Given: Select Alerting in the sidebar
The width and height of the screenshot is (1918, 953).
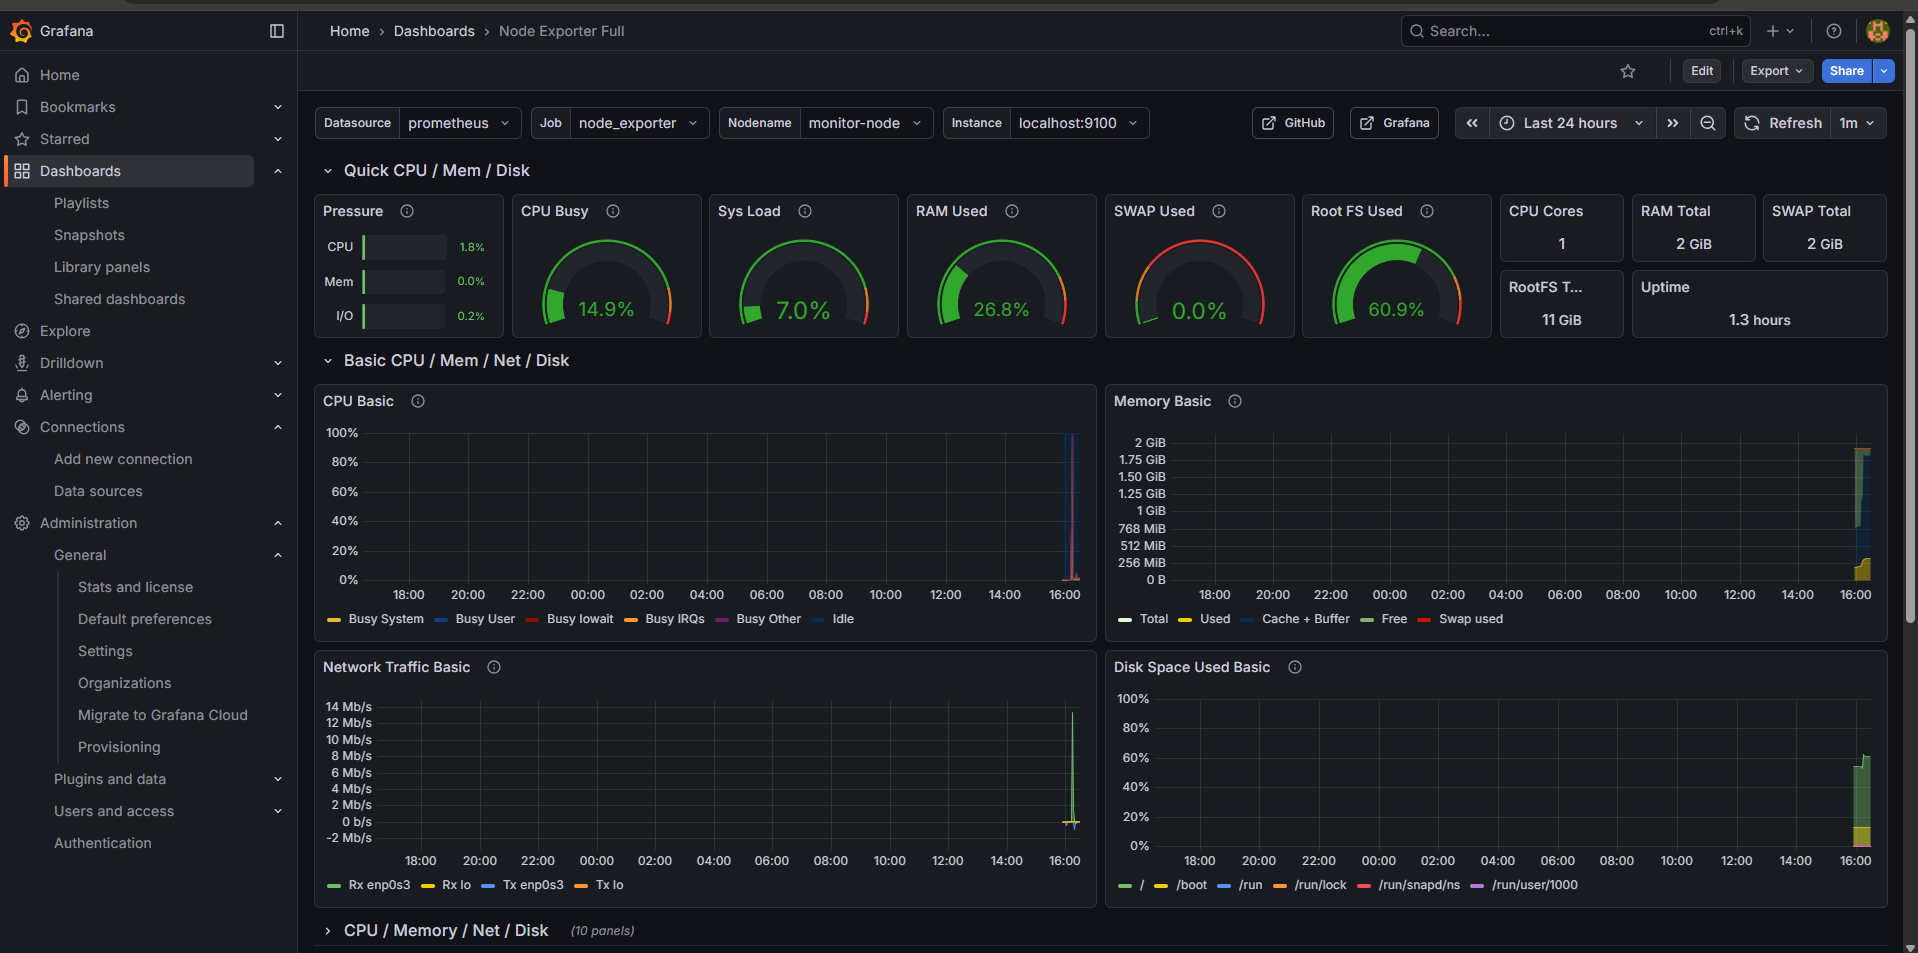Looking at the screenshot, I should [66, 395].
